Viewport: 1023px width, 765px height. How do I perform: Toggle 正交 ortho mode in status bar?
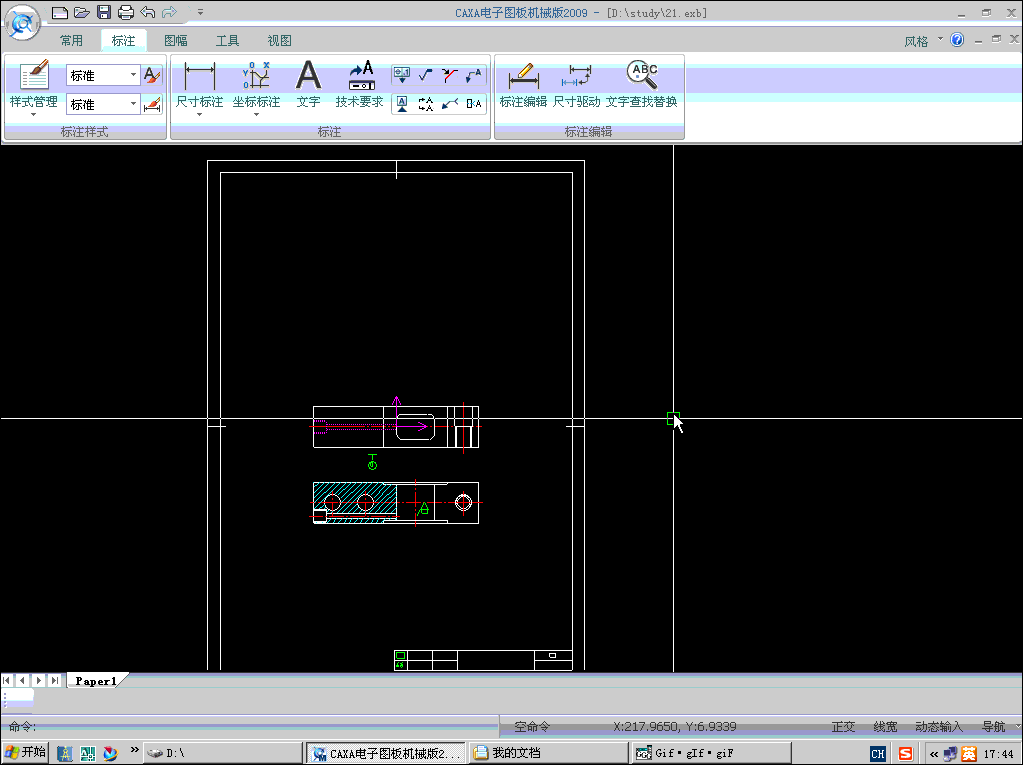[843, 727]
